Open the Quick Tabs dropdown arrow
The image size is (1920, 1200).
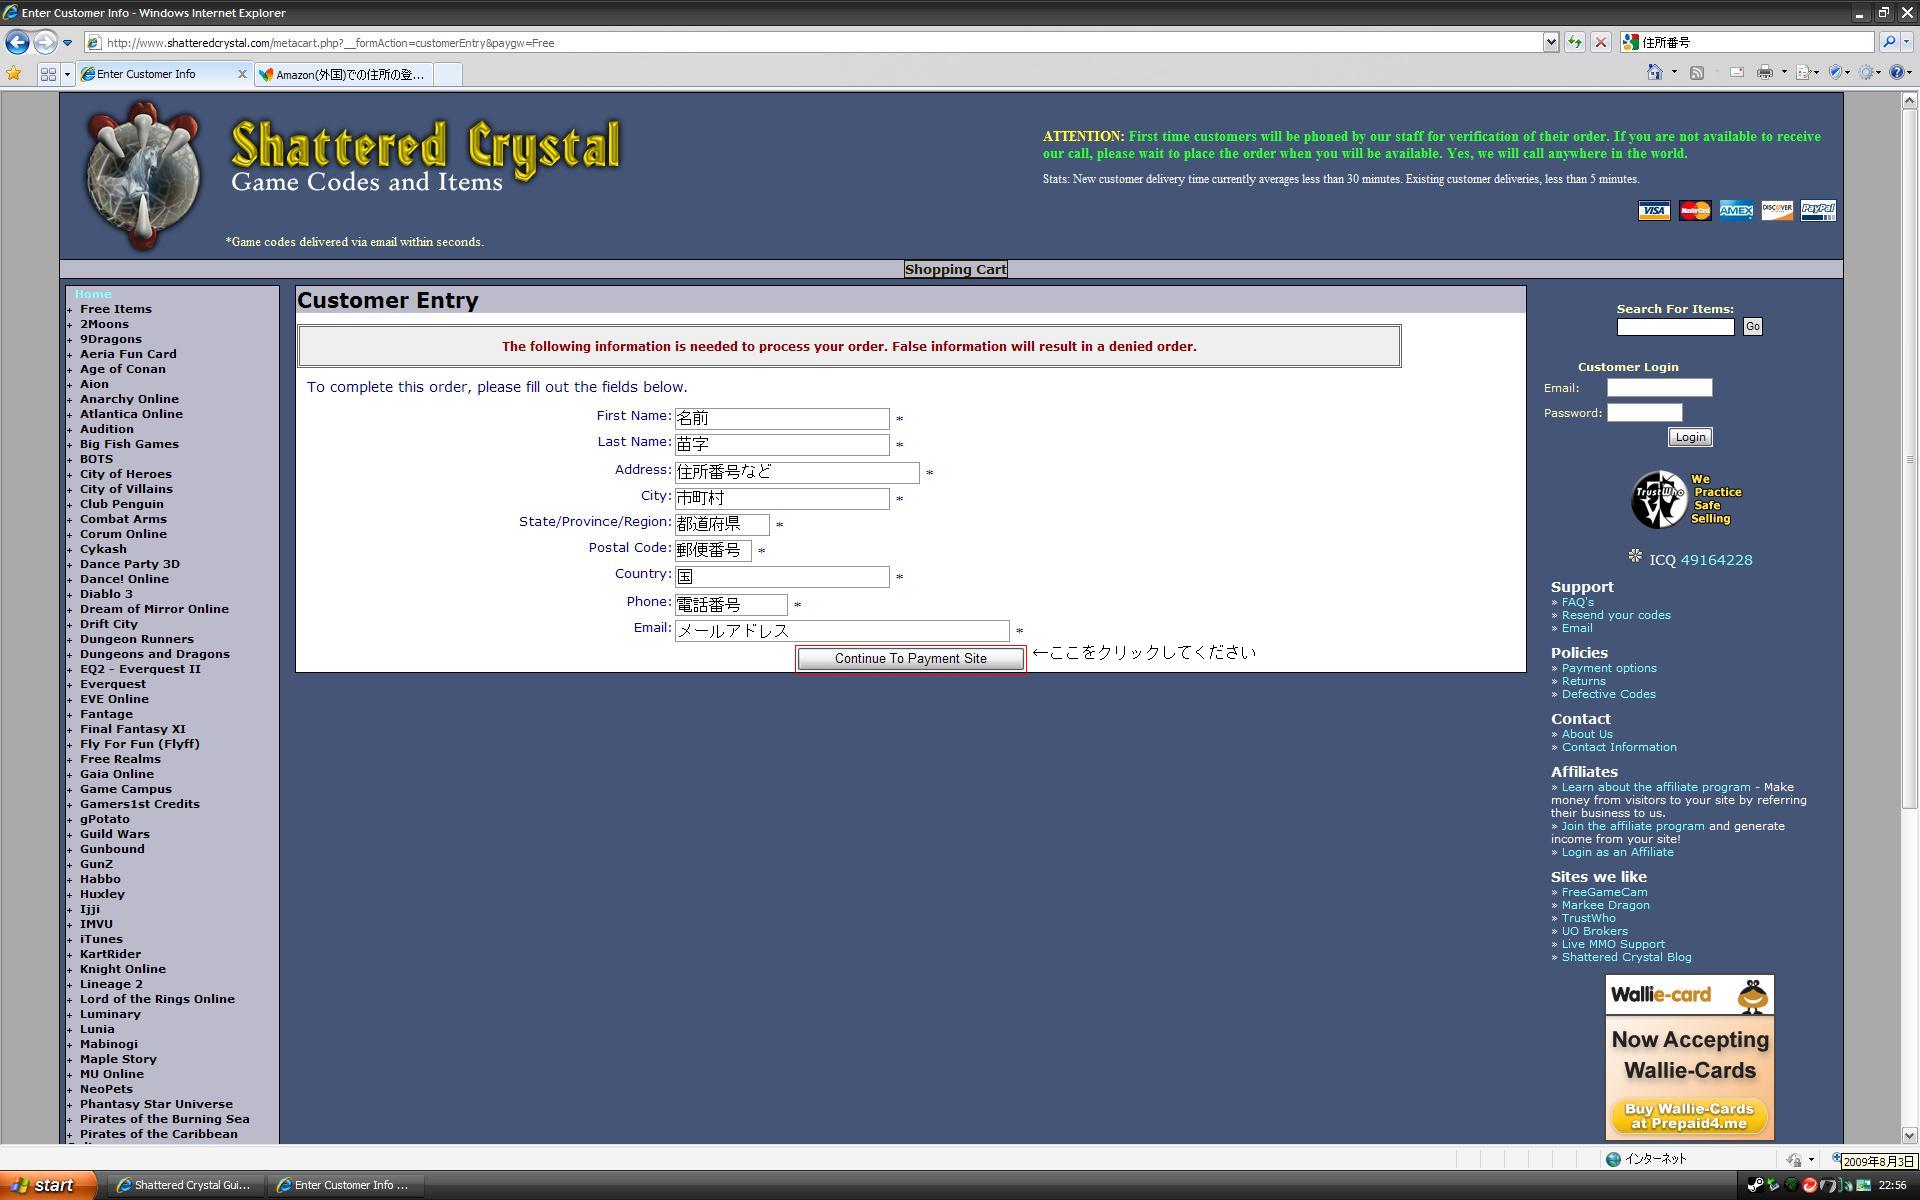[67, 74]
